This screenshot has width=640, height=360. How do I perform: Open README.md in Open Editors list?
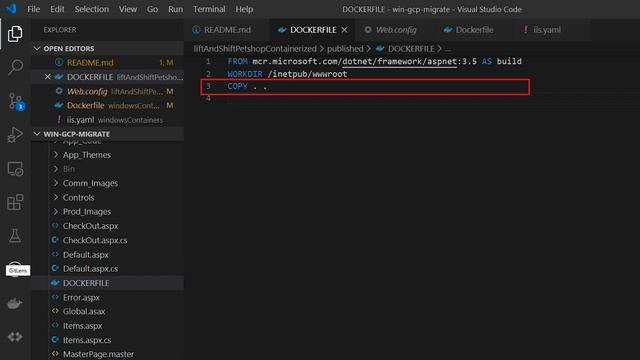click(x=107, y=62)
